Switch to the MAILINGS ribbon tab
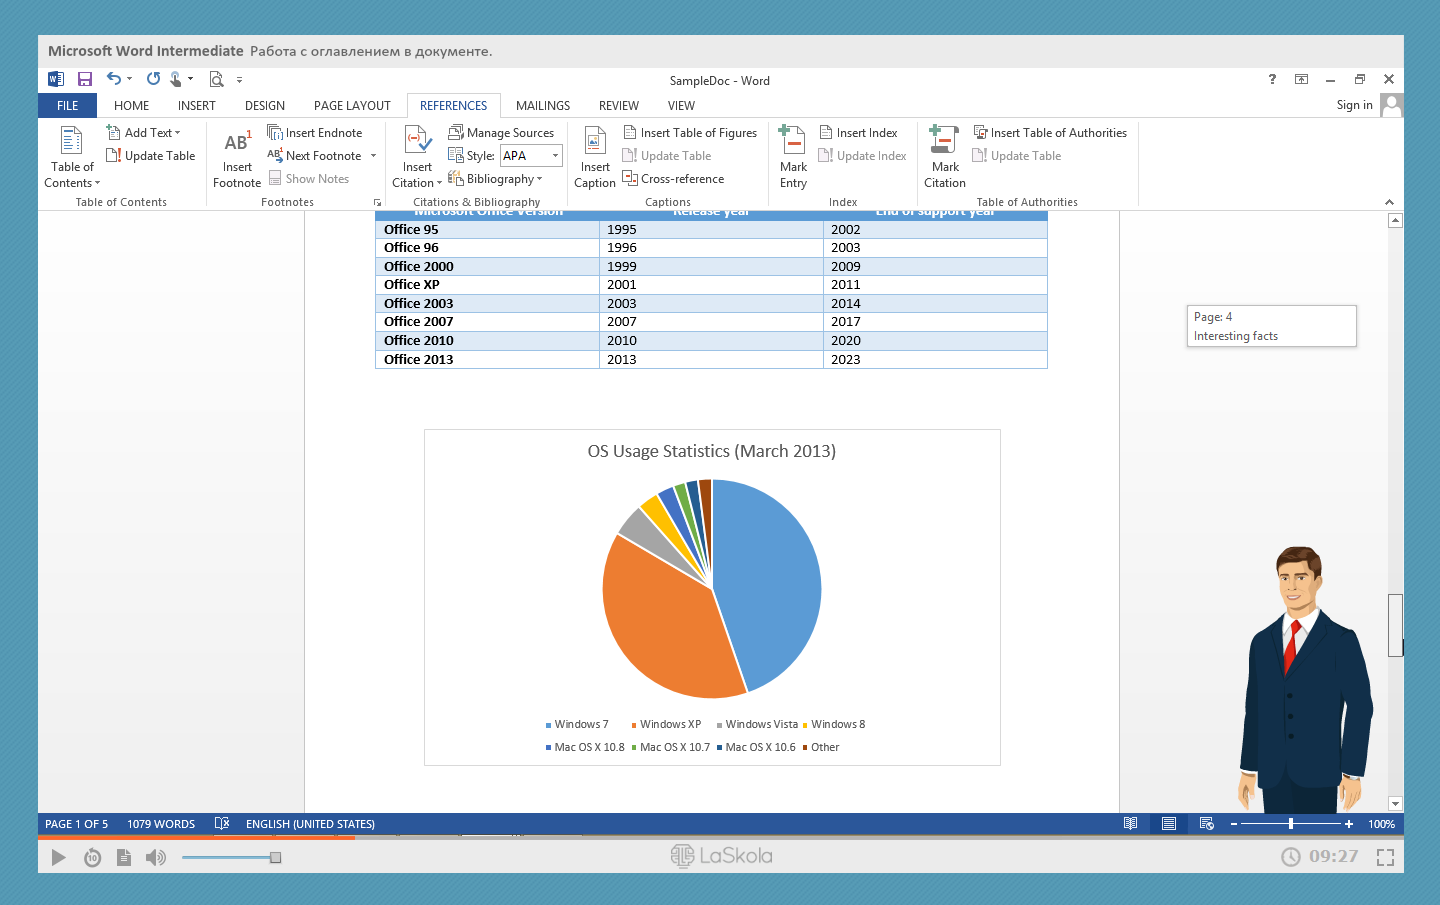The image size is (1440, 905). 542,106
